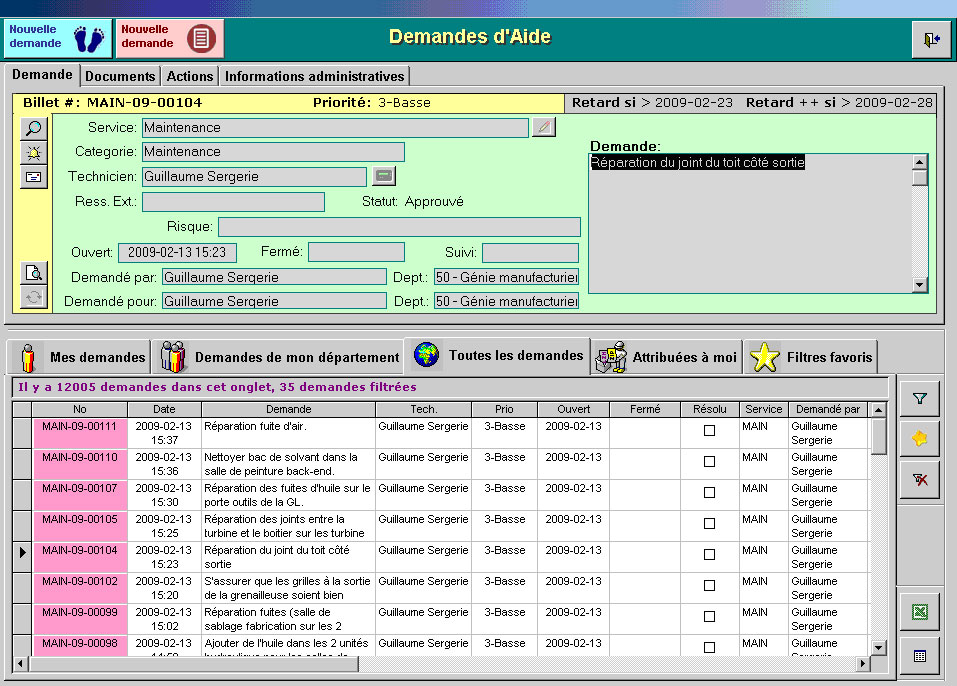This screenshot has height=686, width=957.
Task: Select the MAIN-09-00107 ticket number cell
Action: coord(80,495)
